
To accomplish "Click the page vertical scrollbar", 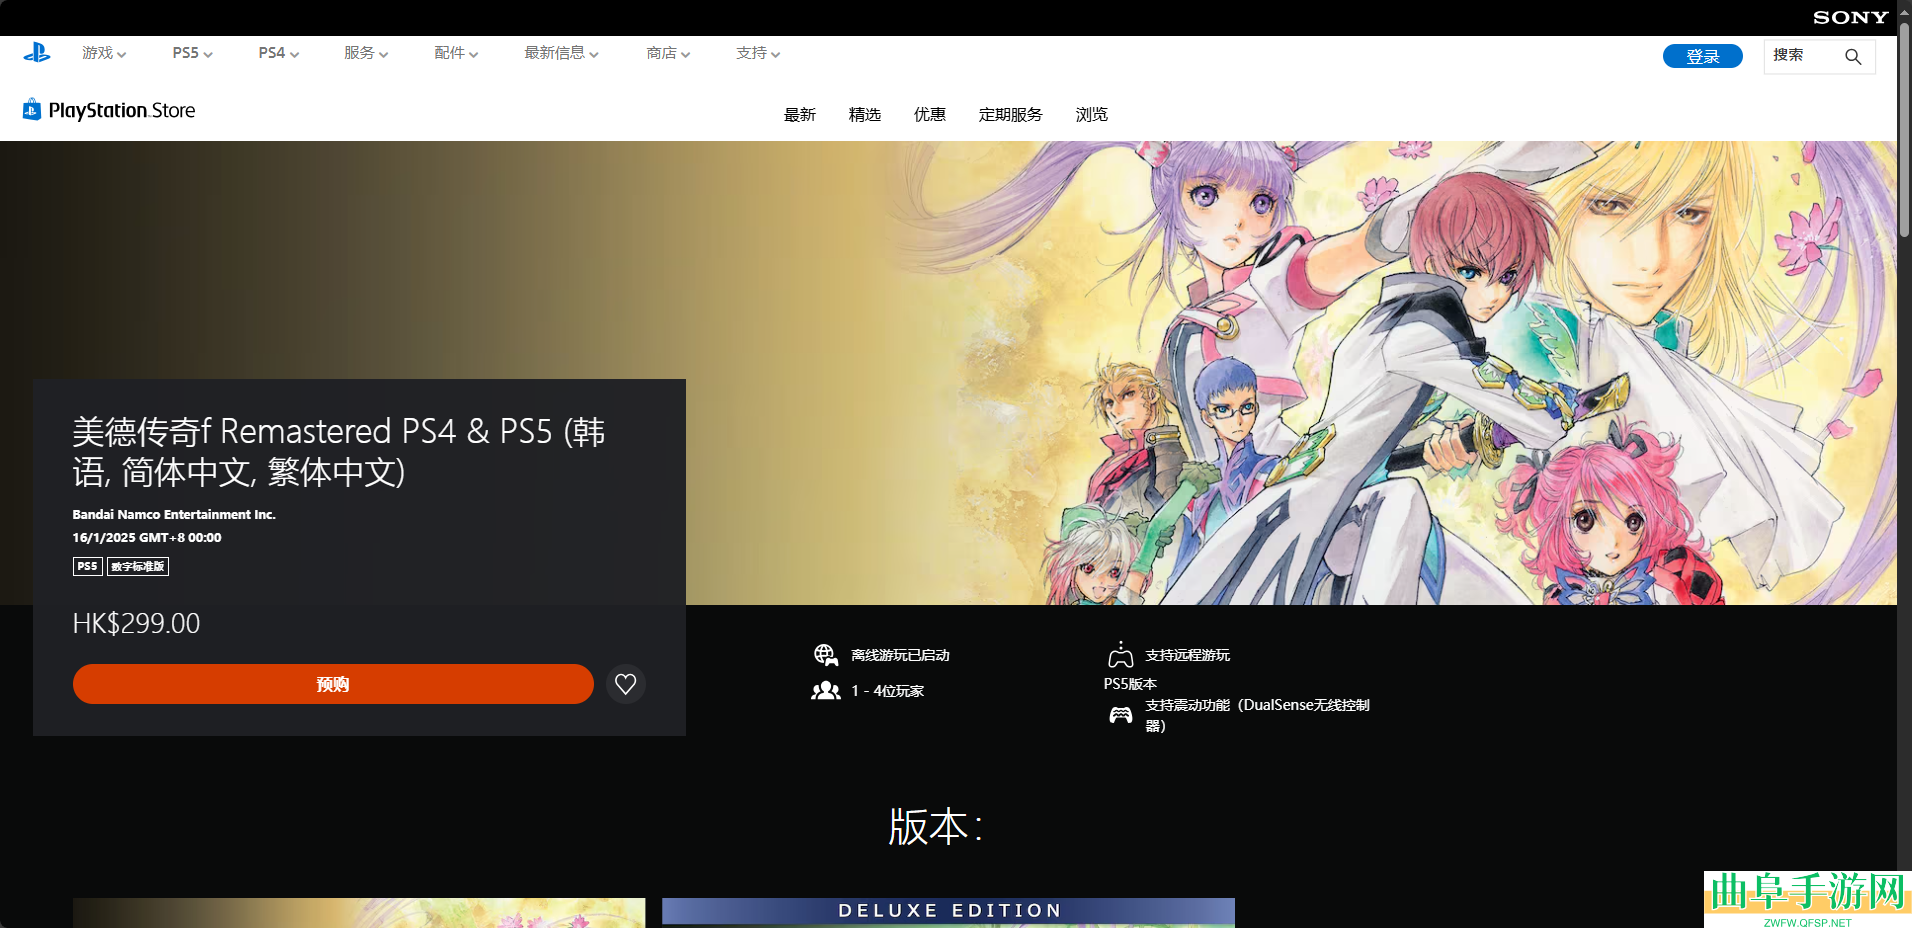I will pyautogui.click(x=1904, y=130).
